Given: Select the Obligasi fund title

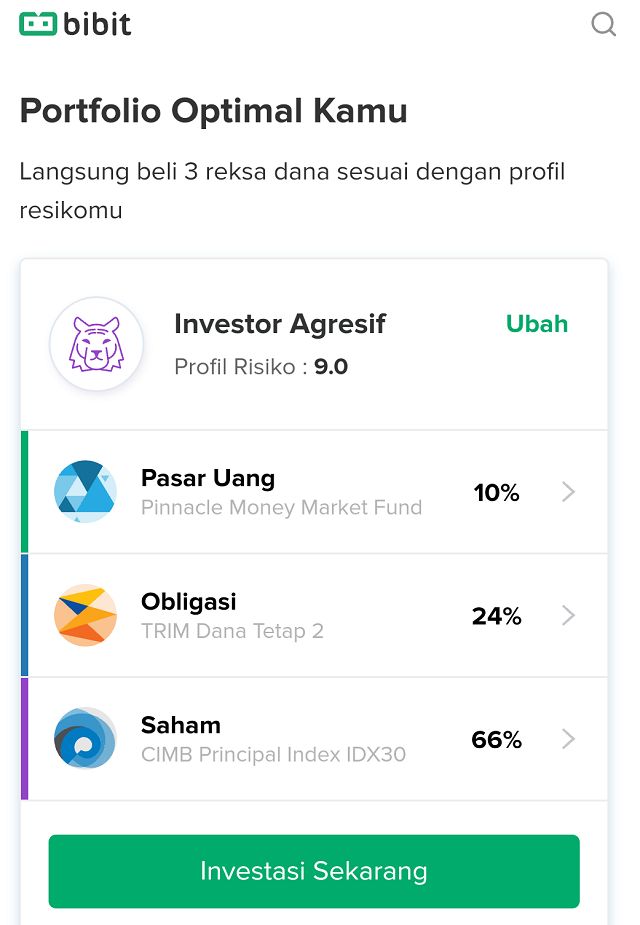Looking at the screenshot, I should (x=189, y=602).
